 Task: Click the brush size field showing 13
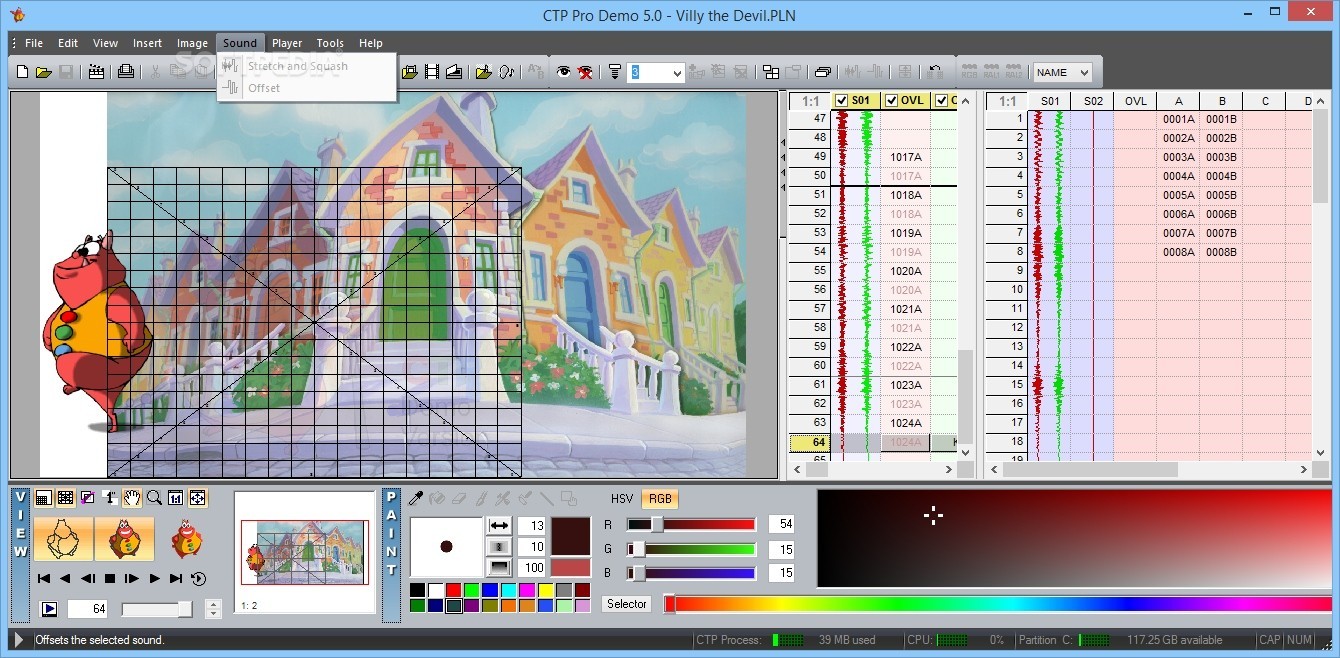click(x=531, y=525)
